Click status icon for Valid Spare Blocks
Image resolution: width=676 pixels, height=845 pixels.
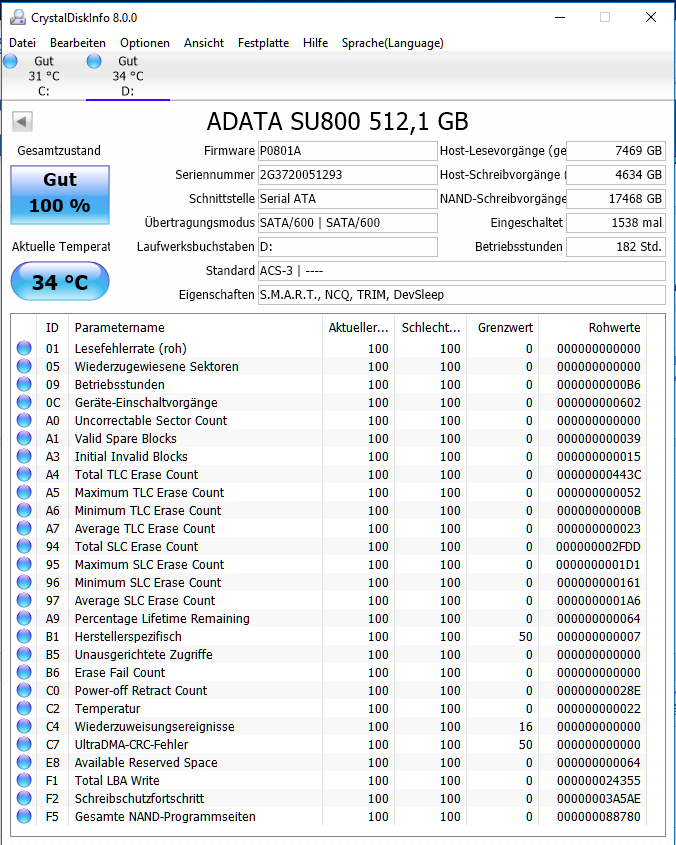(24, 438)
